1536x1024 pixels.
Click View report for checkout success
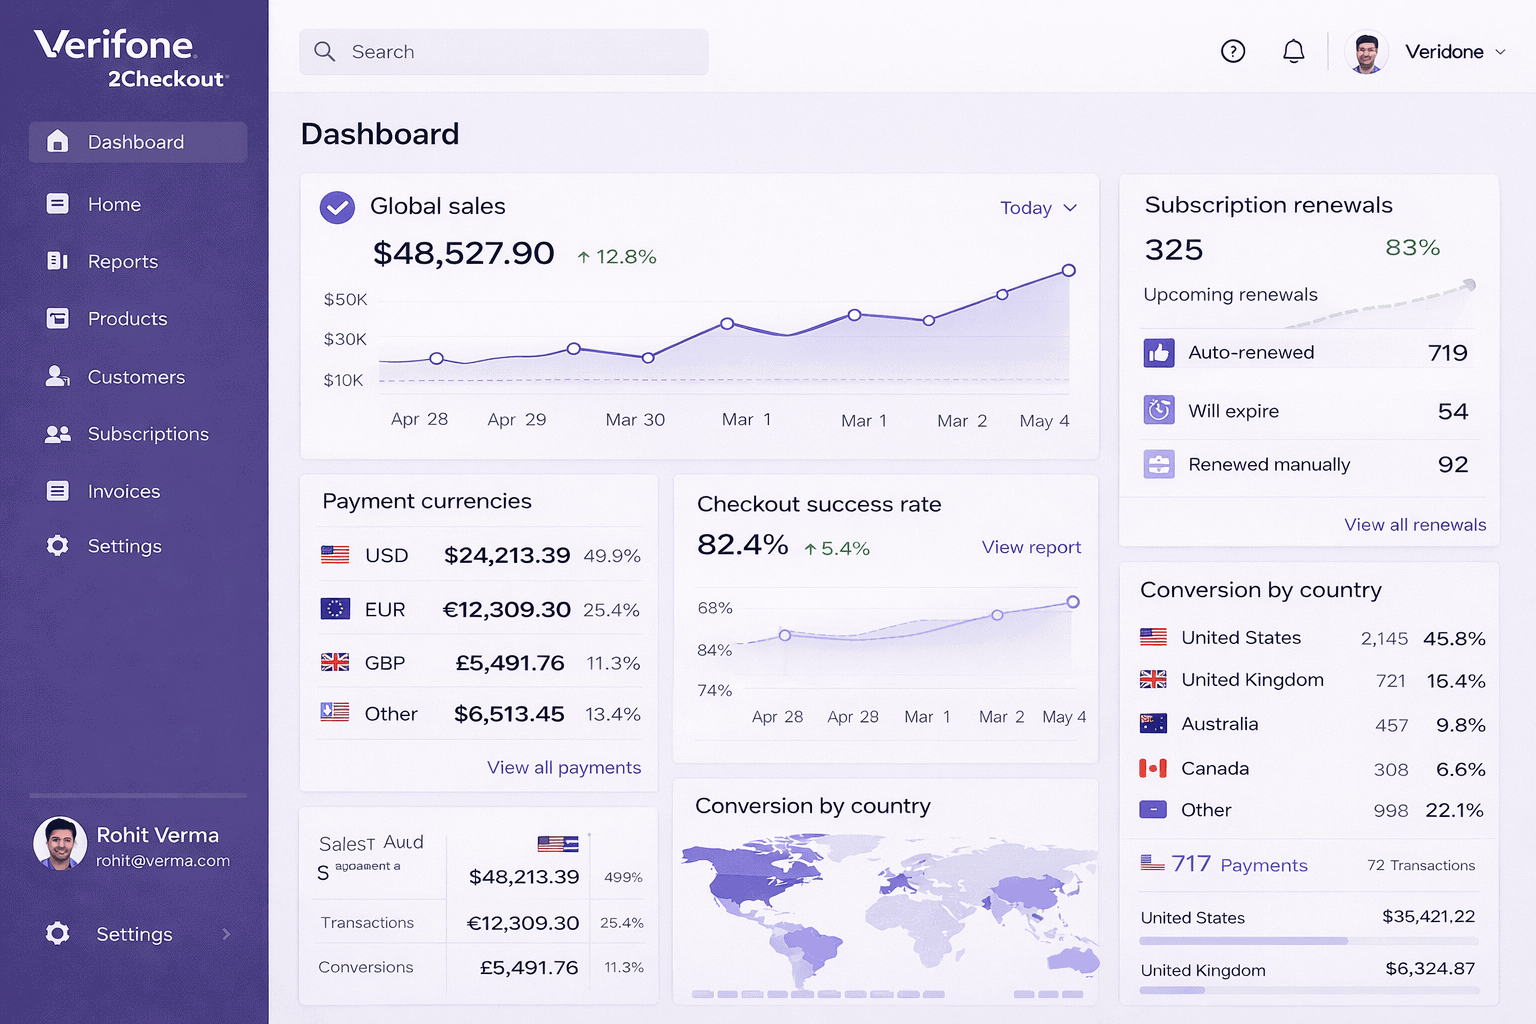pyautogui.click(x=1031, y=547)
